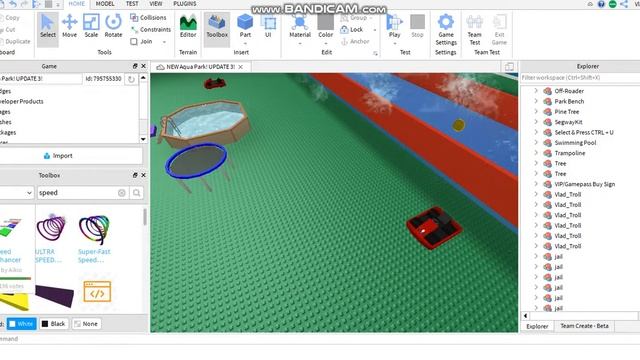Click the Edit group dialog launcher
This screenshot has width=640, height=360.
[x=376, y=53]
